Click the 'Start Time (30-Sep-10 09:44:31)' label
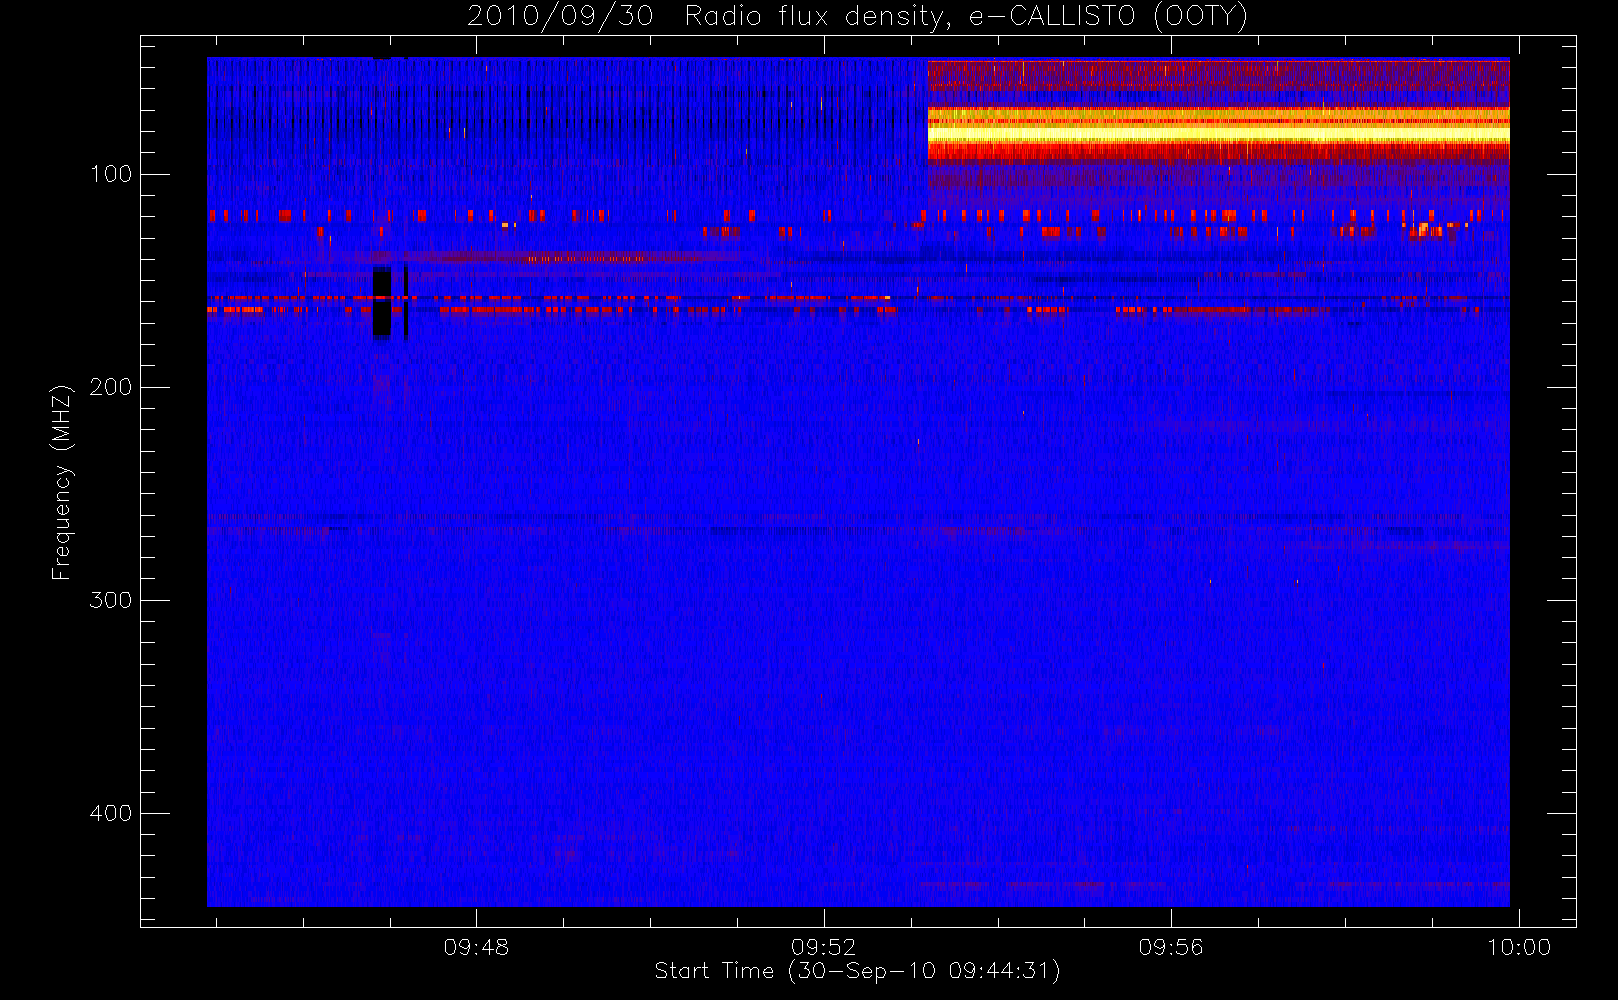 [x=857, y=971]
